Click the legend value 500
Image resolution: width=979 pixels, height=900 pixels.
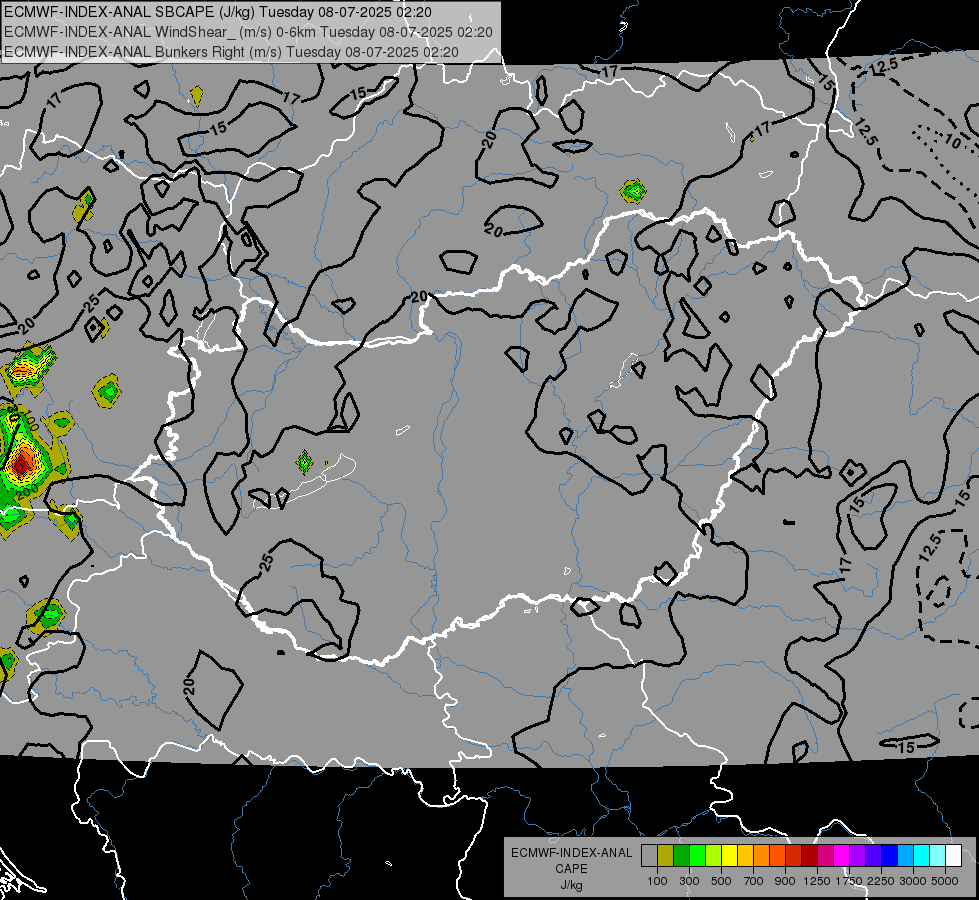click(721, 881)
